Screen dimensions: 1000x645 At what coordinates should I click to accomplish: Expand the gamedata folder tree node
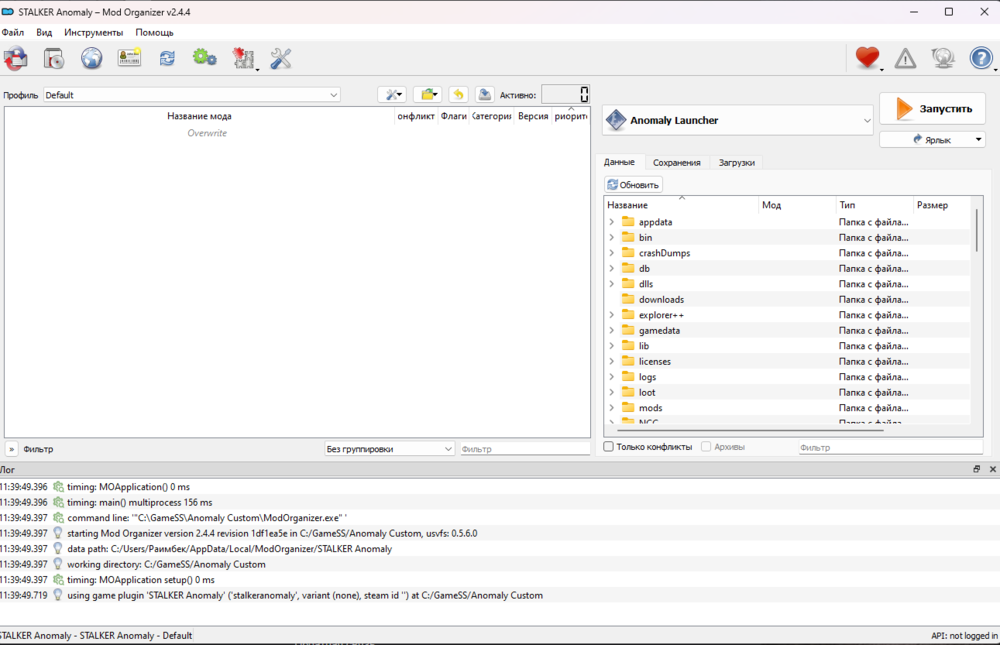[x=611, y=330]
